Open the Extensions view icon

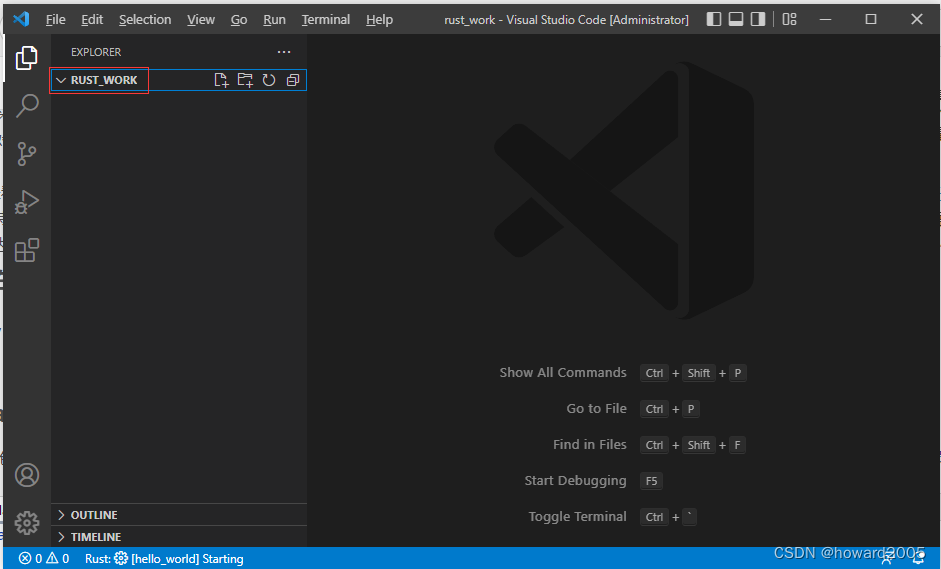[x=26, y=250]
